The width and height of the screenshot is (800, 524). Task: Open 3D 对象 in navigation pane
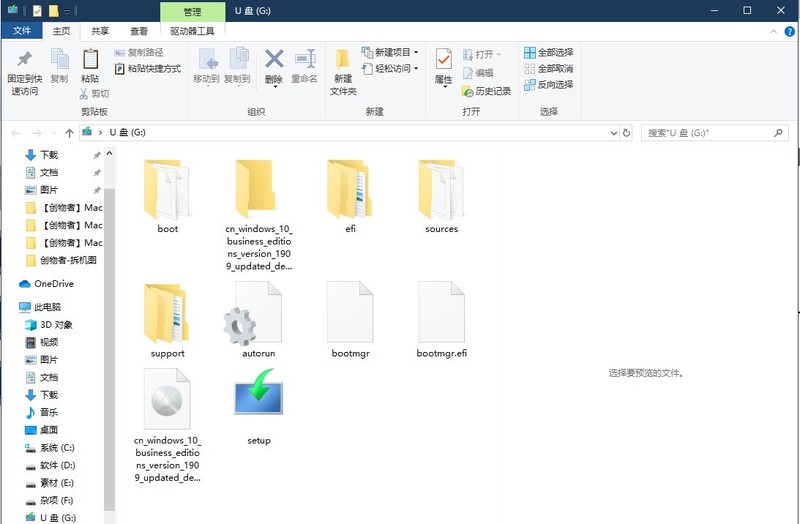coord(49,325)
